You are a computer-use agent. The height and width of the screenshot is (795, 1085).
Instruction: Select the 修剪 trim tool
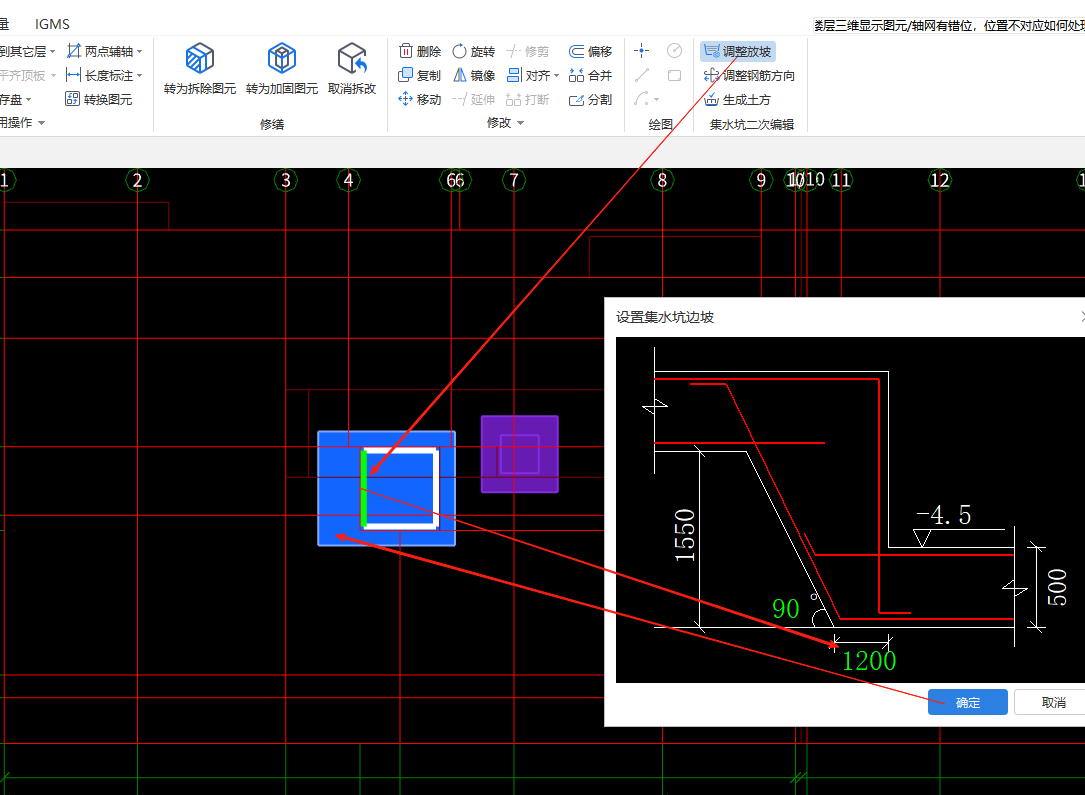pos(527,51)
